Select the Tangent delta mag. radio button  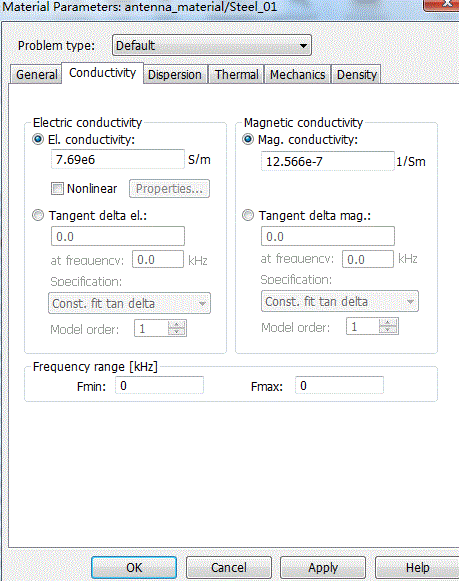(248, 215)
